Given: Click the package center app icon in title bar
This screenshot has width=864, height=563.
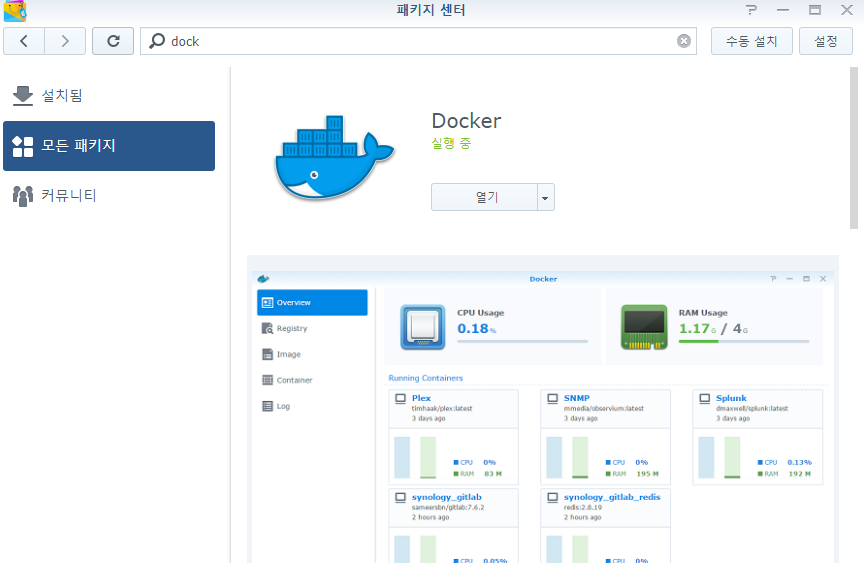Looking at the screenshot, I should tap(15, 10).
